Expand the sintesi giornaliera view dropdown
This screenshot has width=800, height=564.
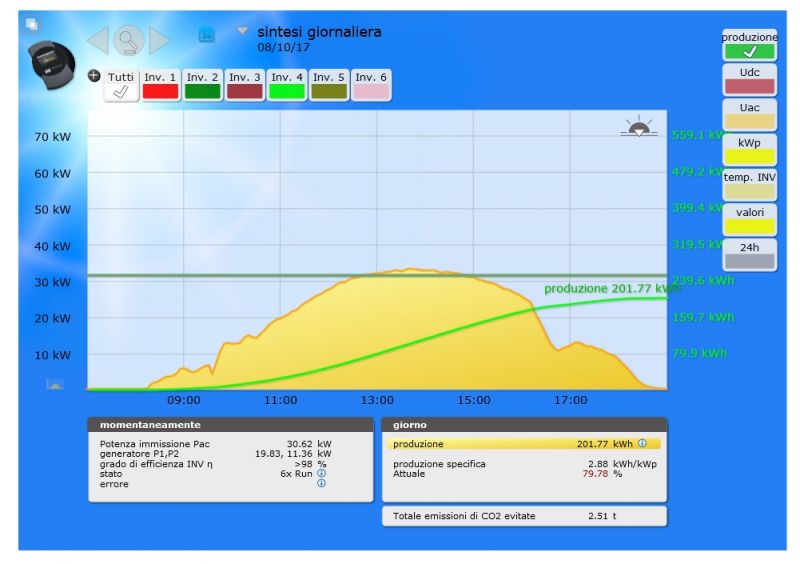pyautogui.click(x=242, y=31)
